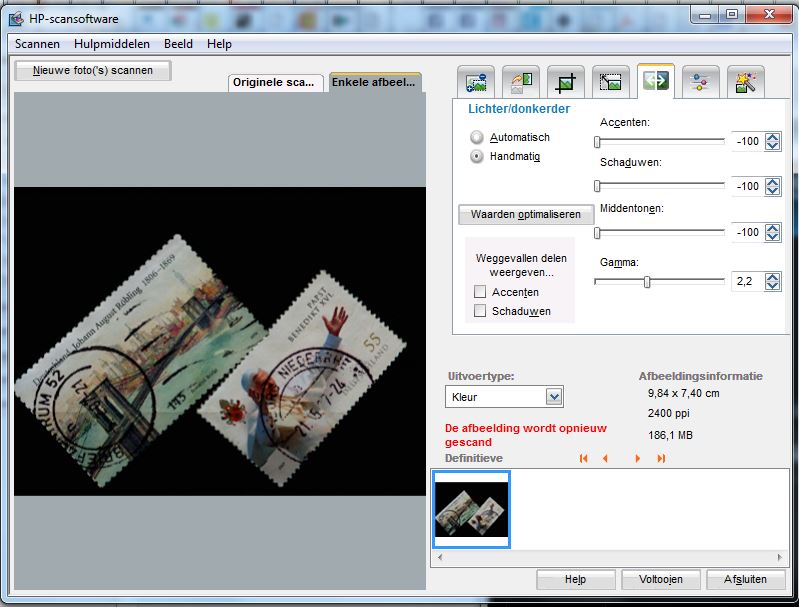This screenshot has width=799, height=607.
Task: Open the add/remove selection areas tool tab
Action: 476,82
